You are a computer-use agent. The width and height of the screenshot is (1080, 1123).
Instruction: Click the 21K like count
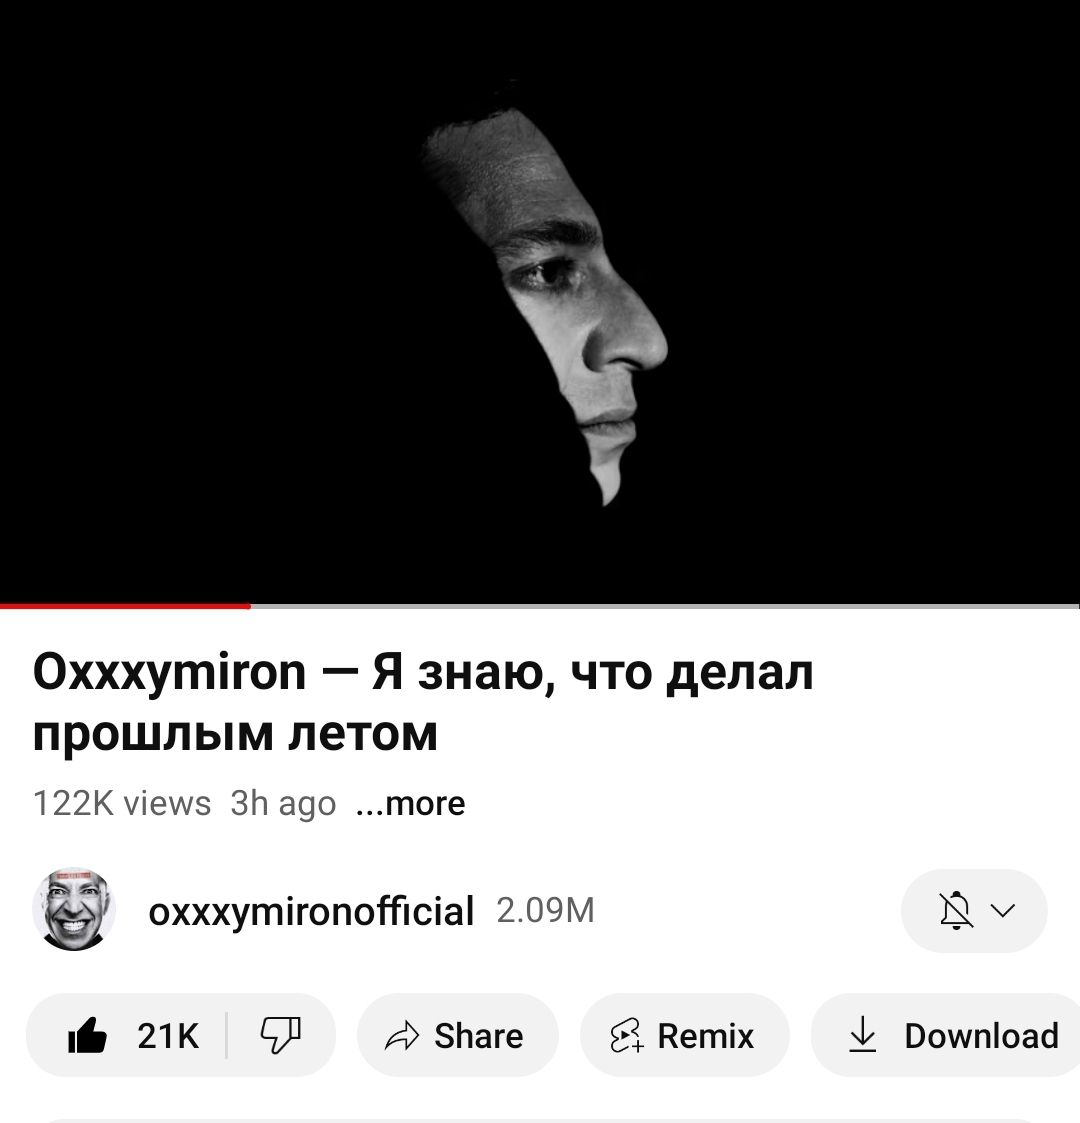point(168,1036)
